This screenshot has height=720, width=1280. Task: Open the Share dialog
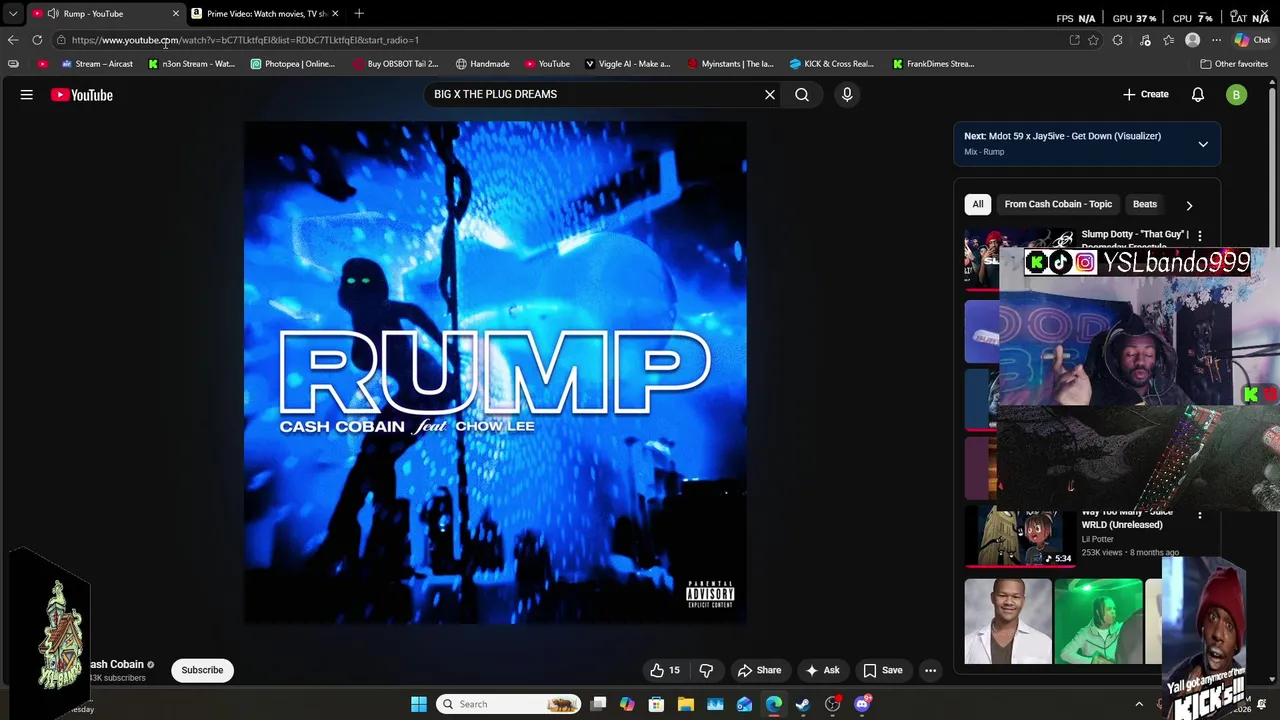pos(759,671)
